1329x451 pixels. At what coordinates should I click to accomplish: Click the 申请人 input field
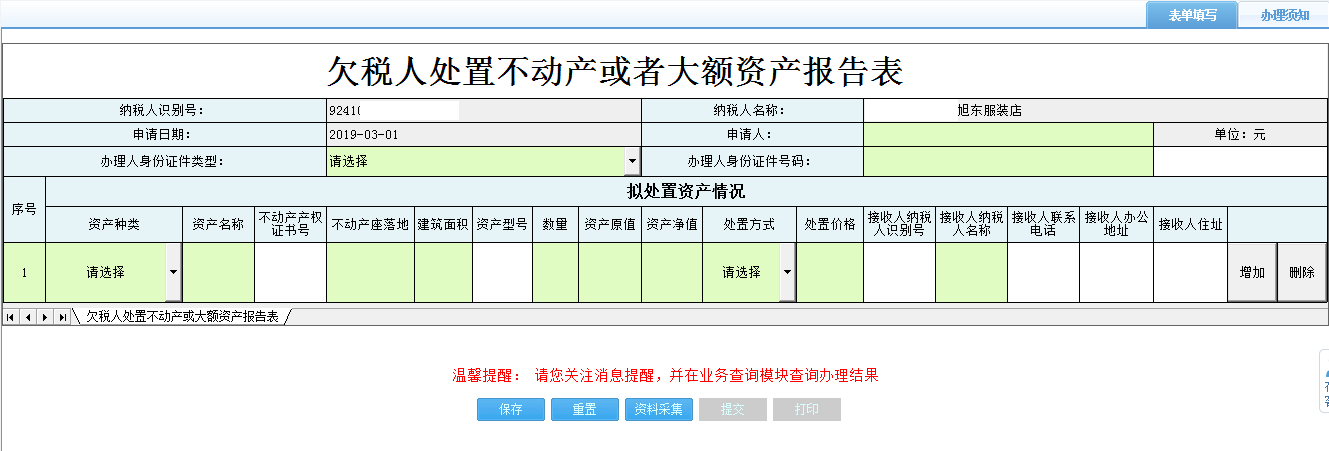1008,134
